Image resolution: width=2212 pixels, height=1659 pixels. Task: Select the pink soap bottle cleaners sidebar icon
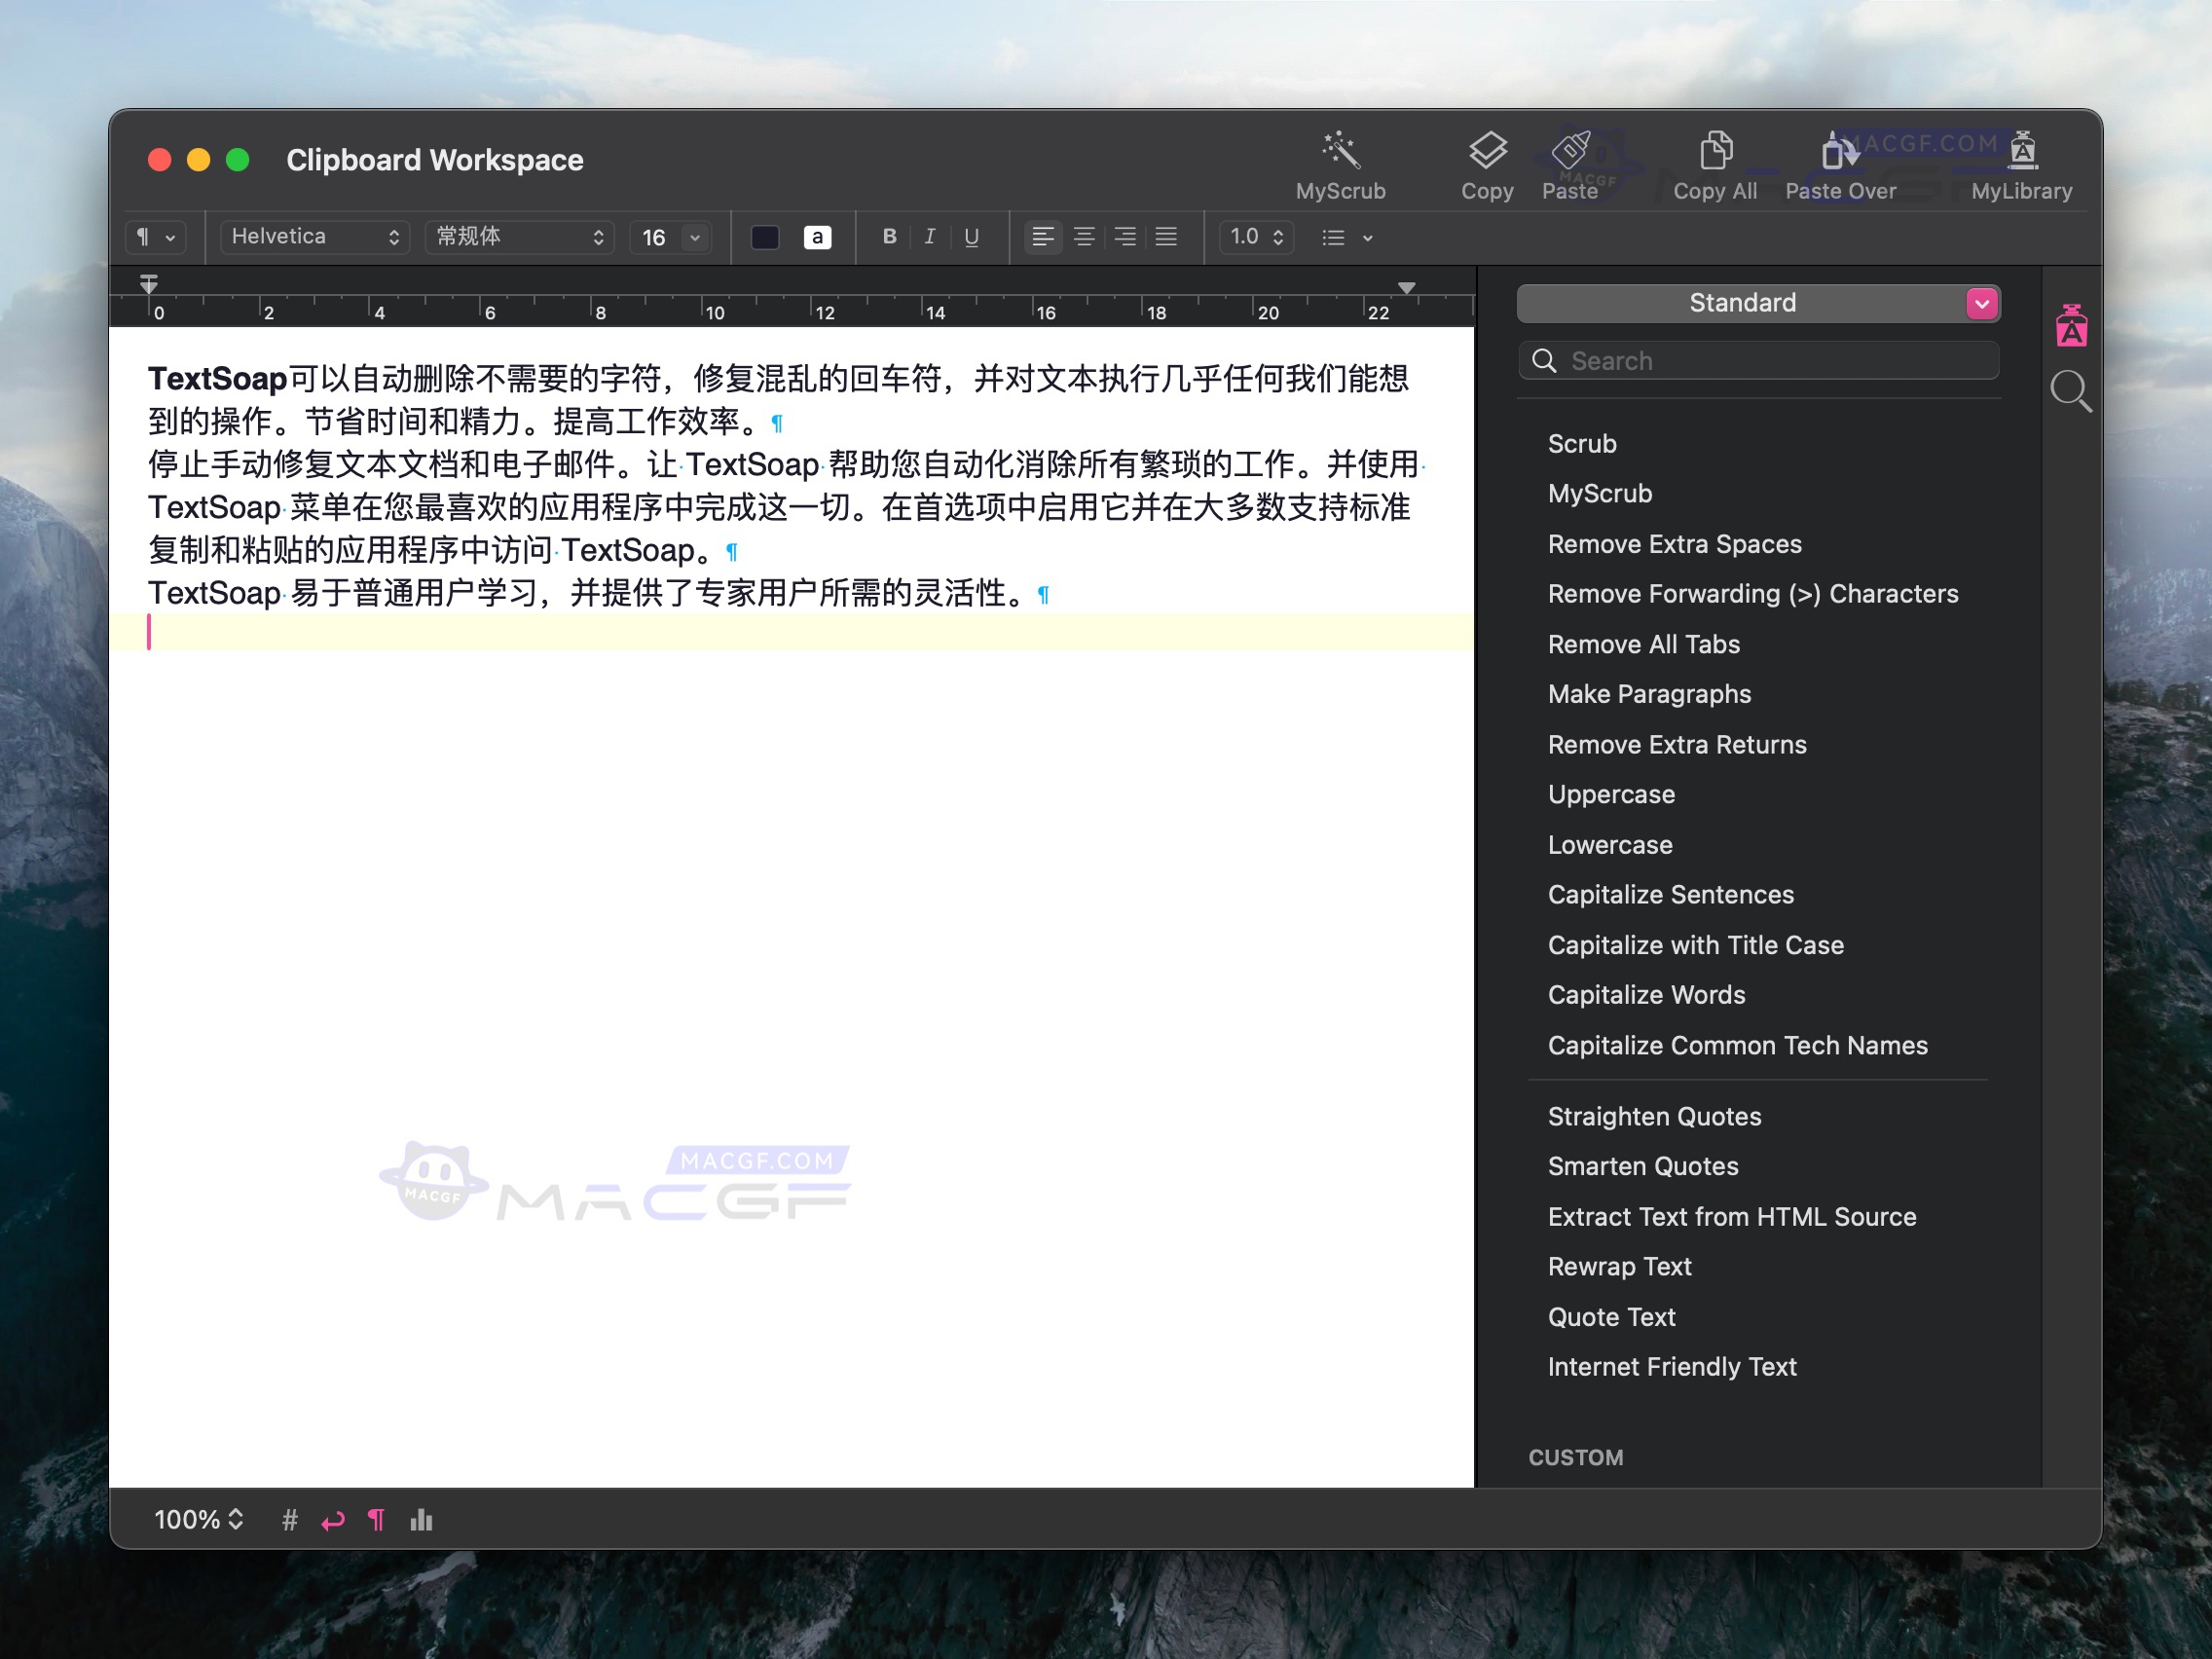pyautogui.click(x=2073, y=323)
